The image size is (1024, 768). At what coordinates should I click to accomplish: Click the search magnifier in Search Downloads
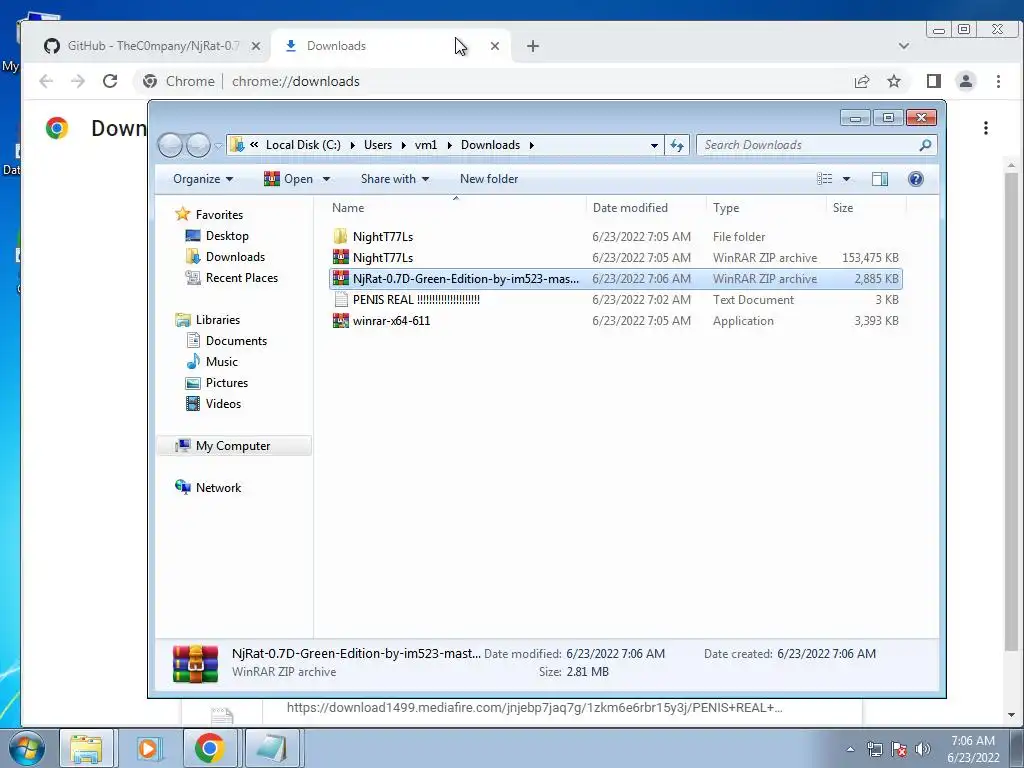point(925,145)
